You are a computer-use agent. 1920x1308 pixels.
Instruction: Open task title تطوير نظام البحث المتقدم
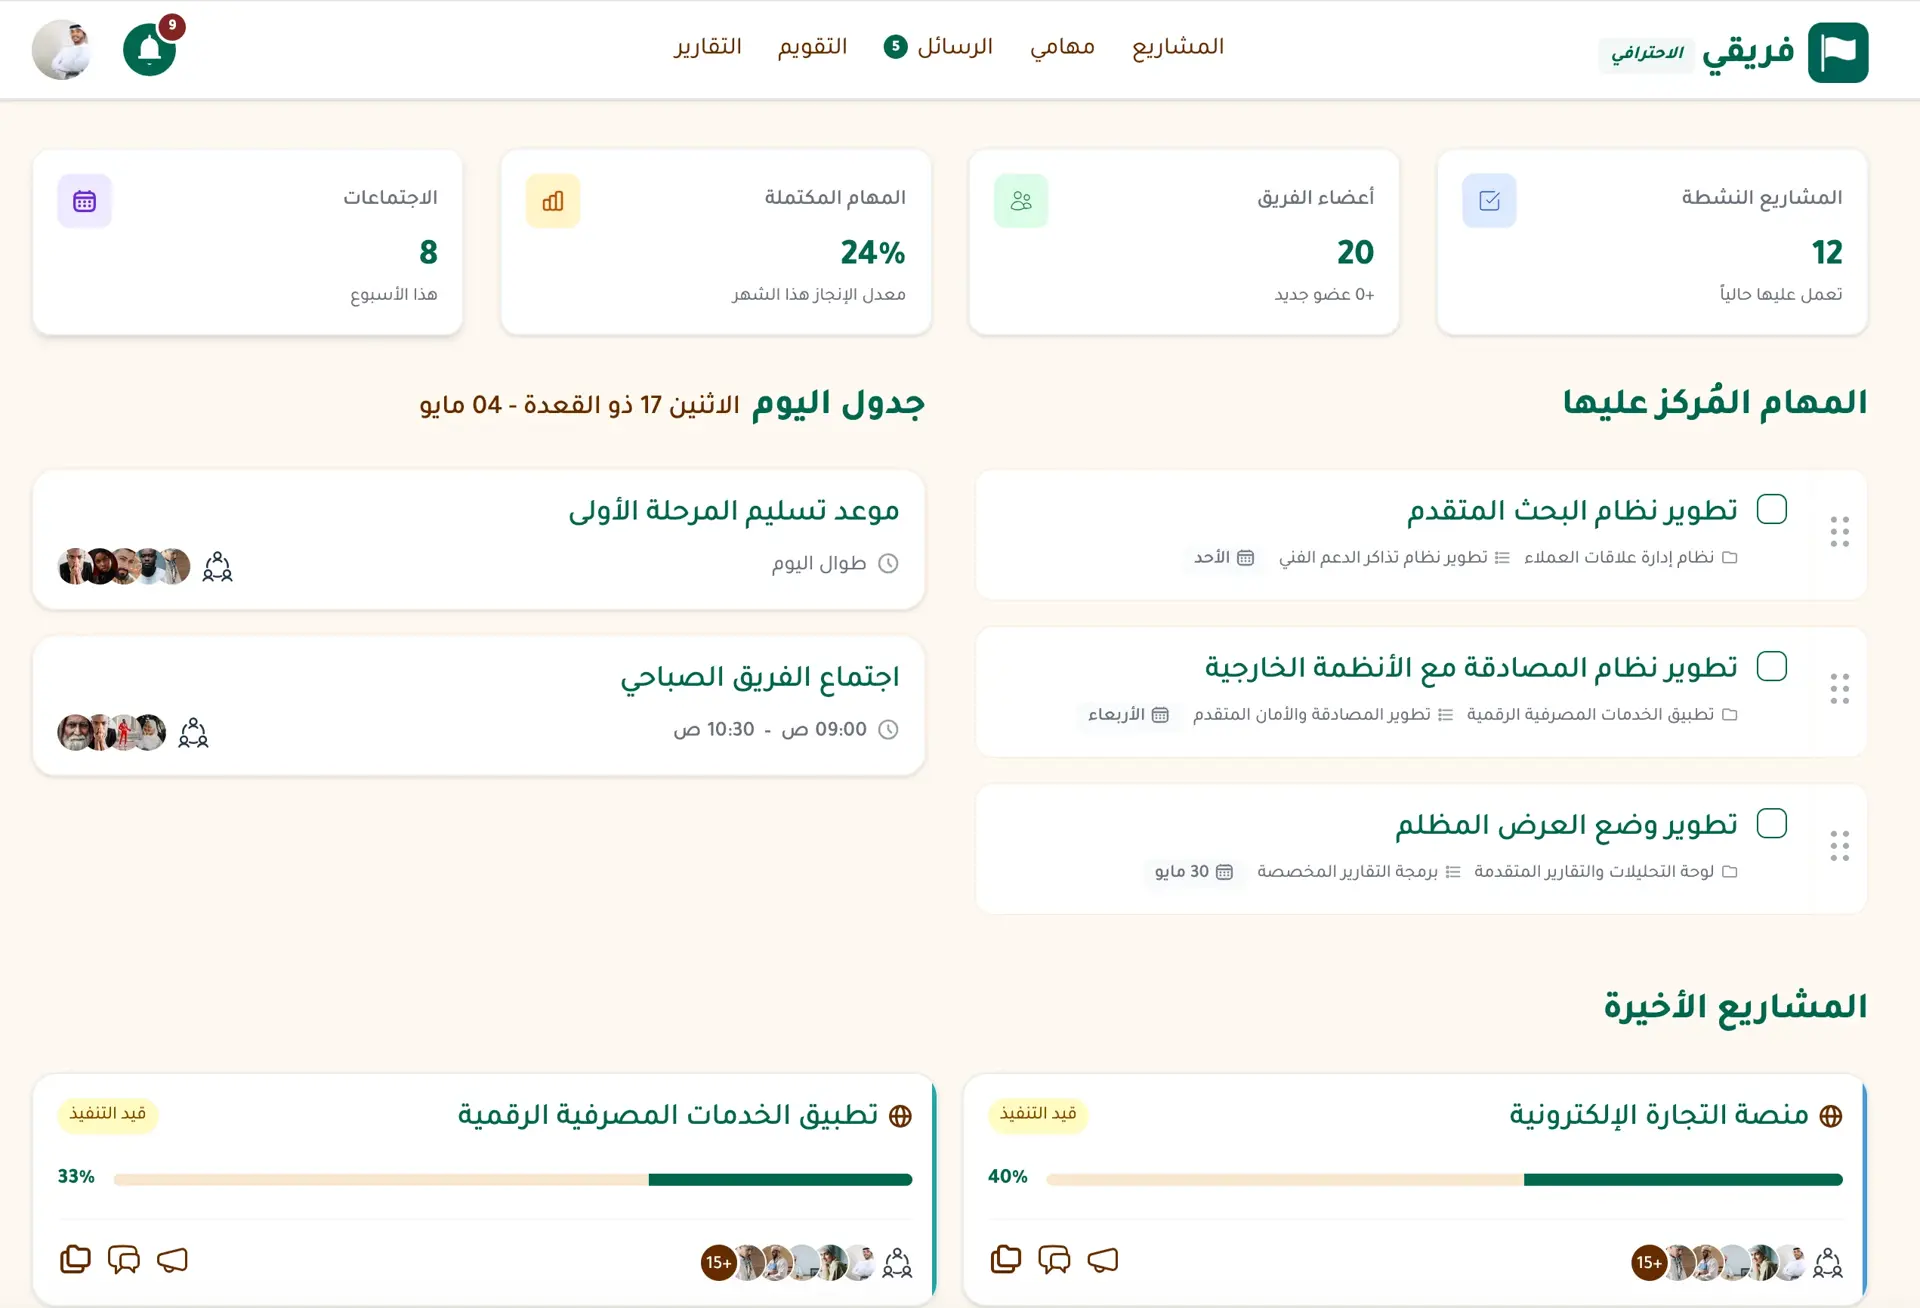click(x=1572, y=510)
